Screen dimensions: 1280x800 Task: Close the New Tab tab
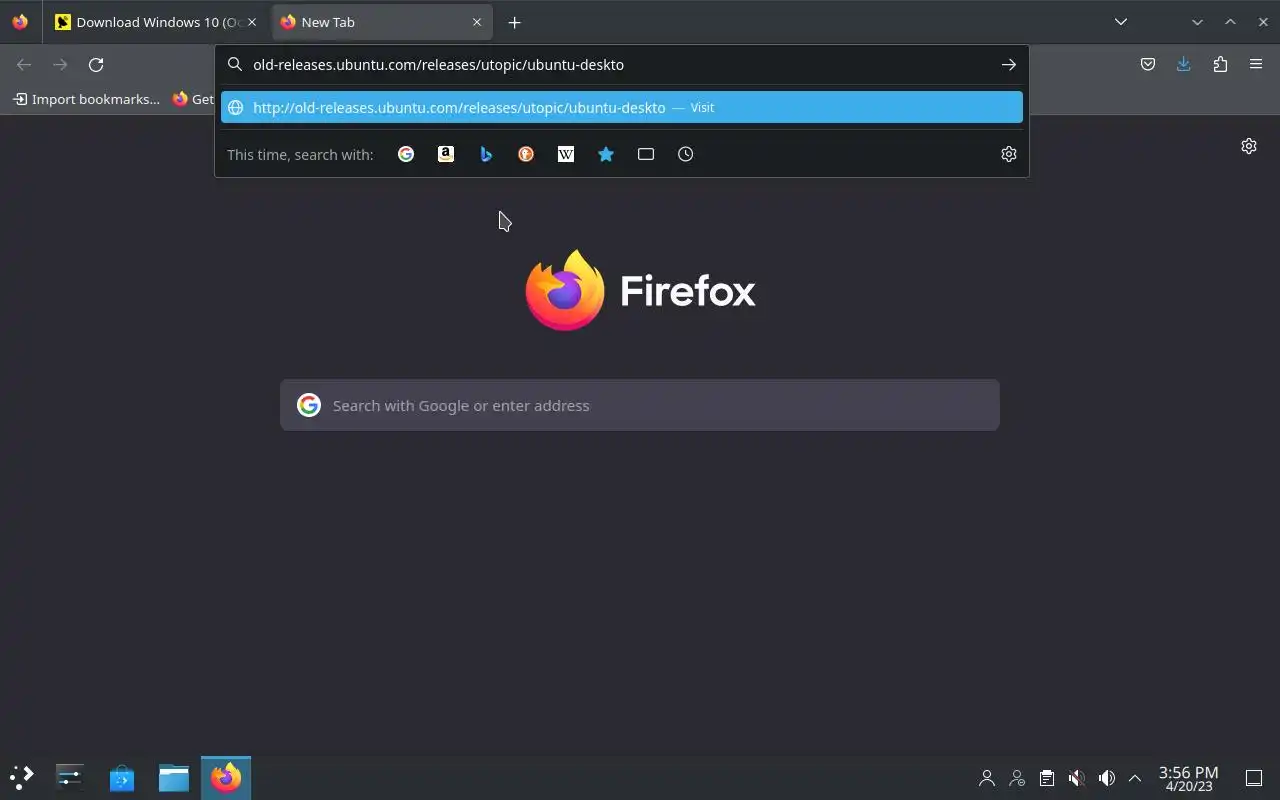(477, 22)
